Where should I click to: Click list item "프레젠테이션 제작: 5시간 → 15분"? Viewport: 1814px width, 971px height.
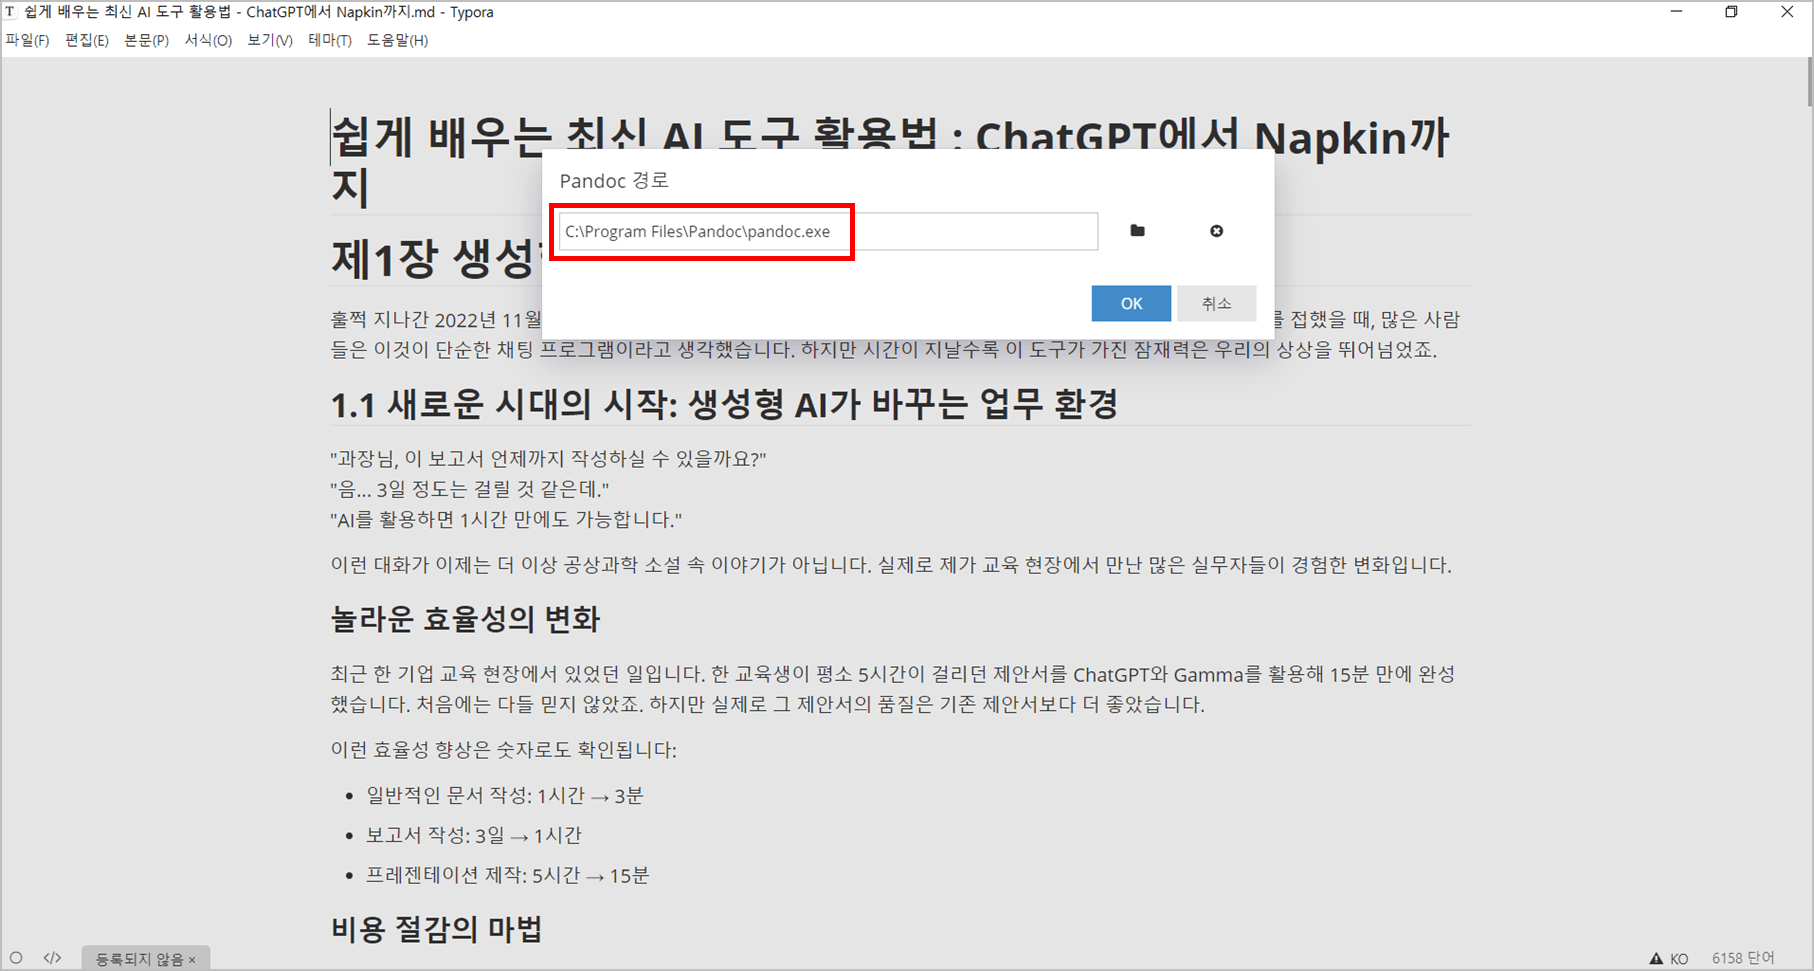pyautogui.click(x=508, y=876)
